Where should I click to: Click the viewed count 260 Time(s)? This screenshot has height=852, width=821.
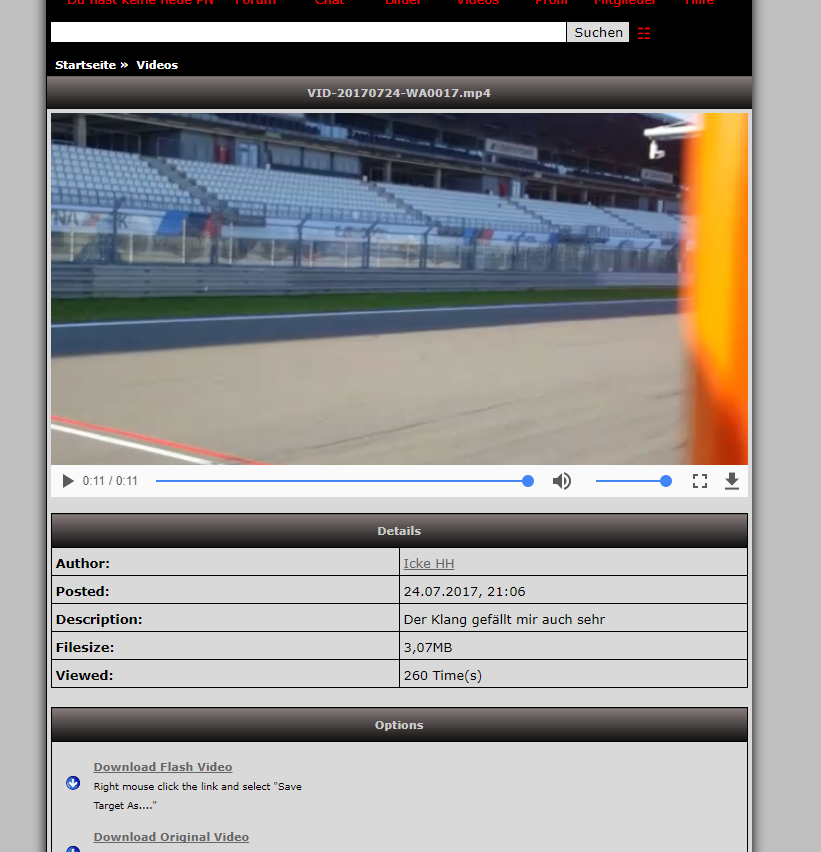(443, 675)
